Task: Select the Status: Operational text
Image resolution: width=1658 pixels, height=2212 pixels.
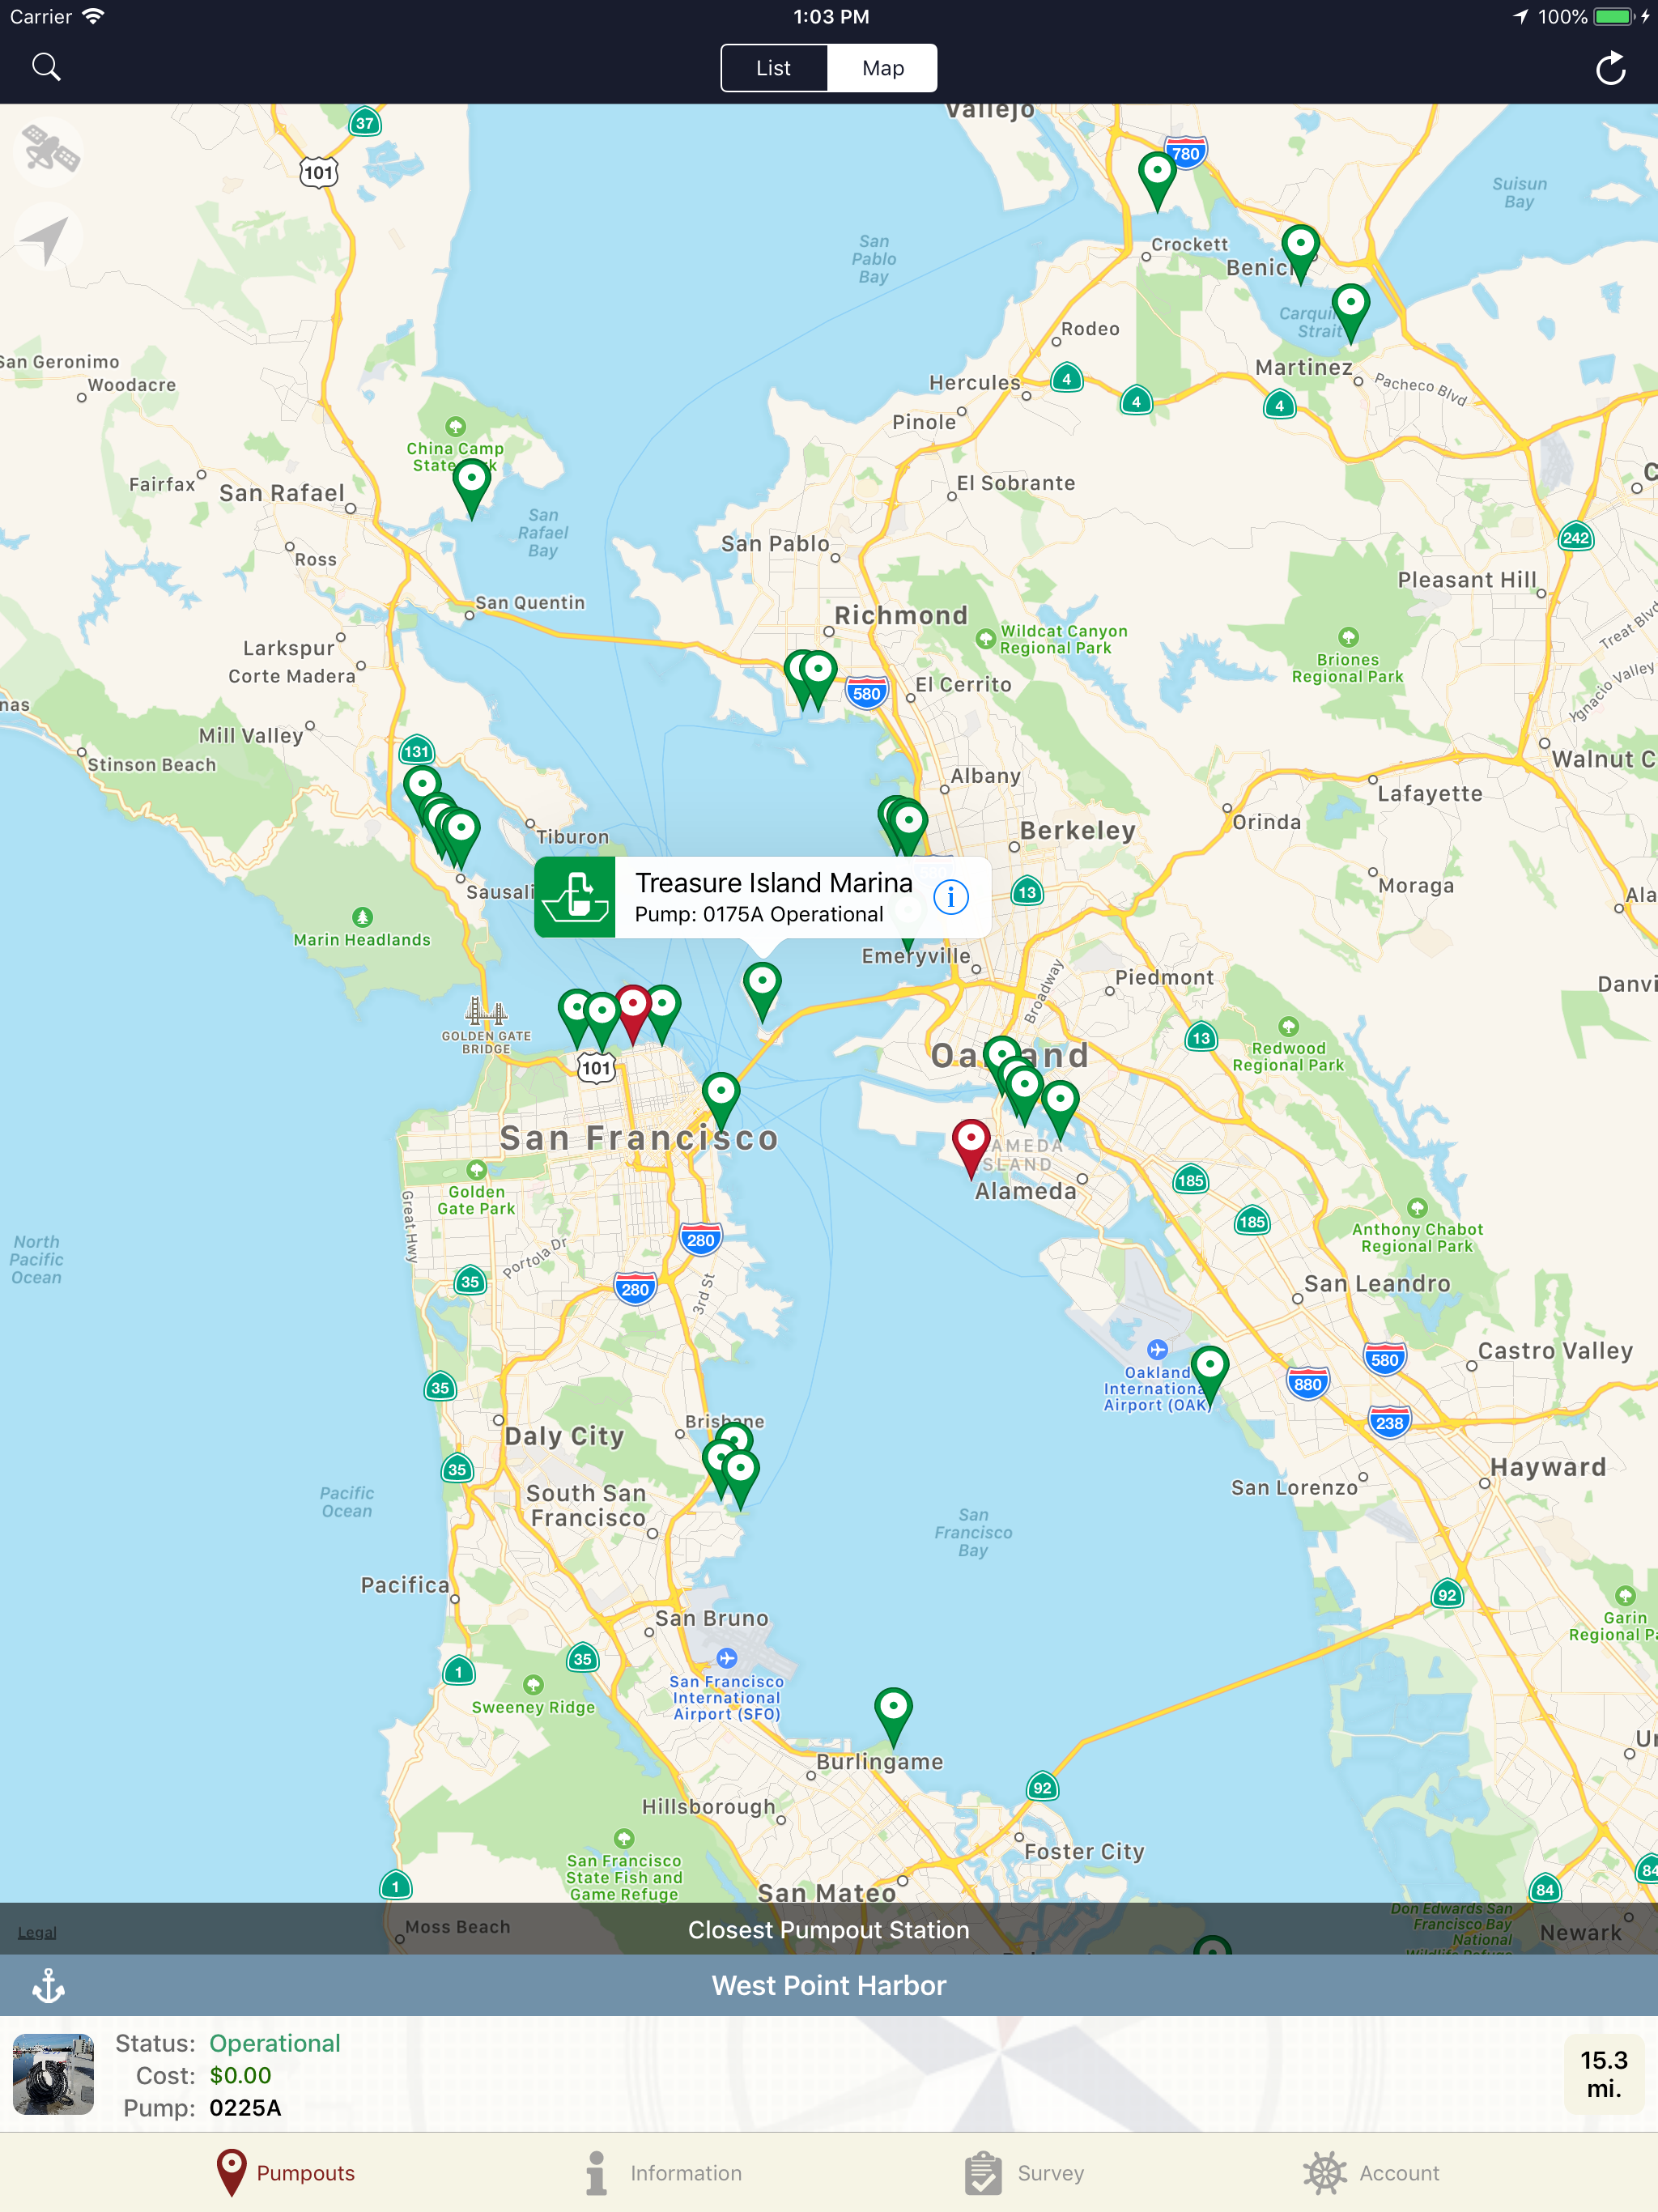Action: point(228,2043)
